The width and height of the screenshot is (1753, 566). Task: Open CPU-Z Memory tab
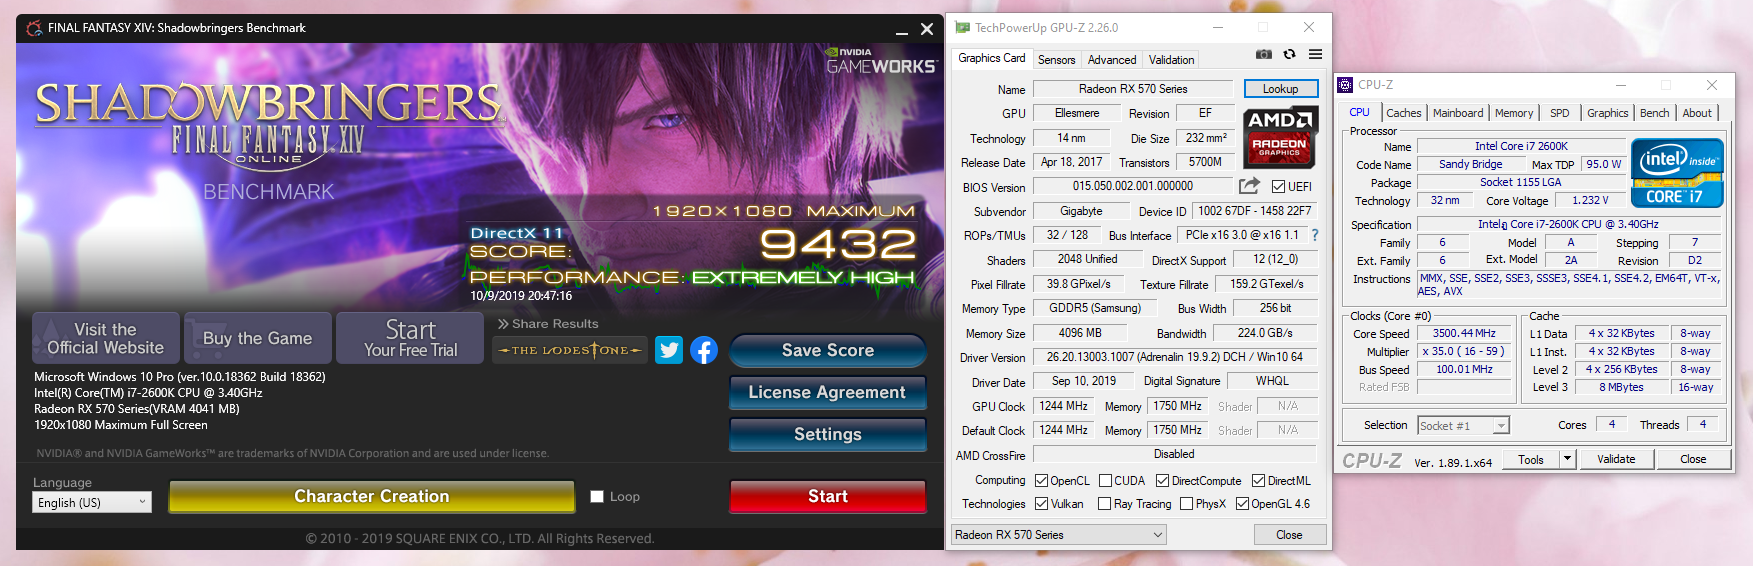coord(1514,113)
